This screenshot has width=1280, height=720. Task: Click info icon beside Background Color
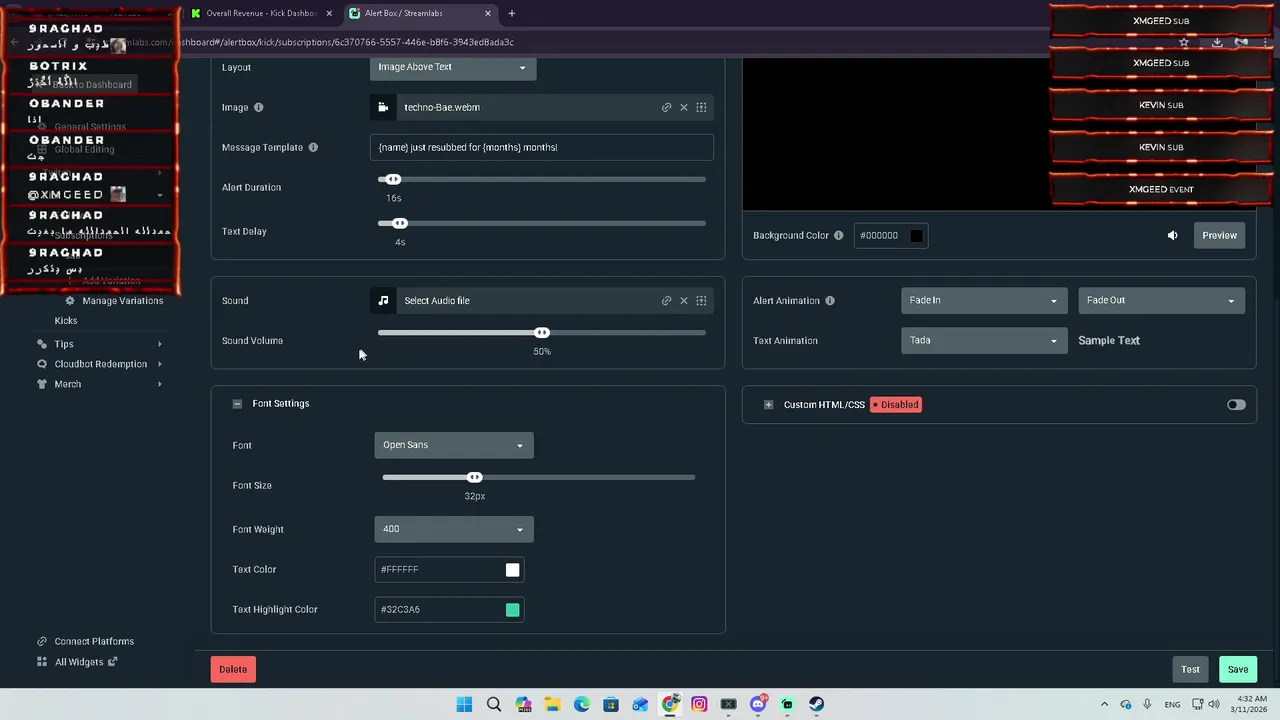(838, 235)
